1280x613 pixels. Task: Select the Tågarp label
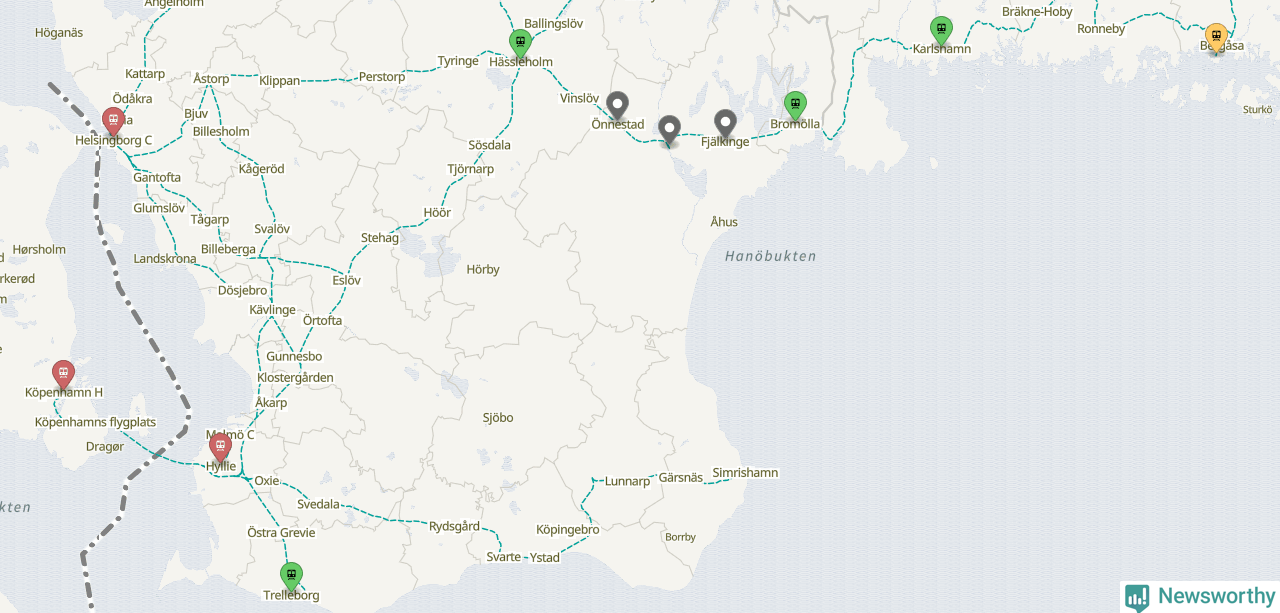[x=210, y=220]
